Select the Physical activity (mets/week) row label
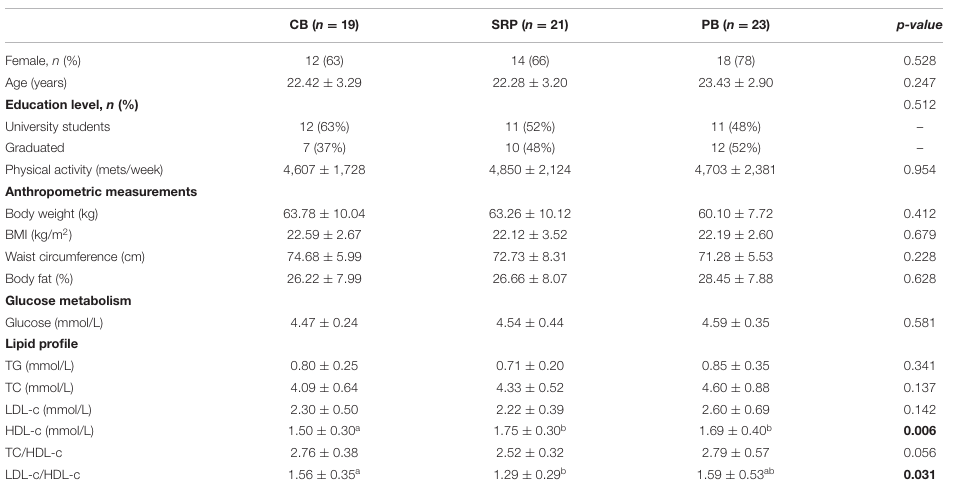Screen dimensions: 957x487 coord(84,170)
